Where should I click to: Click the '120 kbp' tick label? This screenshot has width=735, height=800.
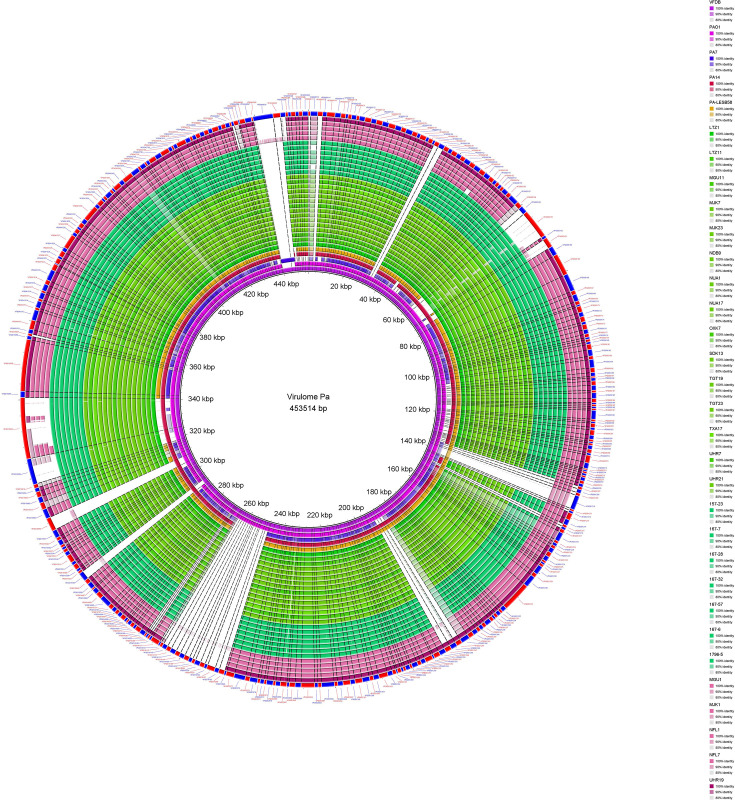point(417,409)
